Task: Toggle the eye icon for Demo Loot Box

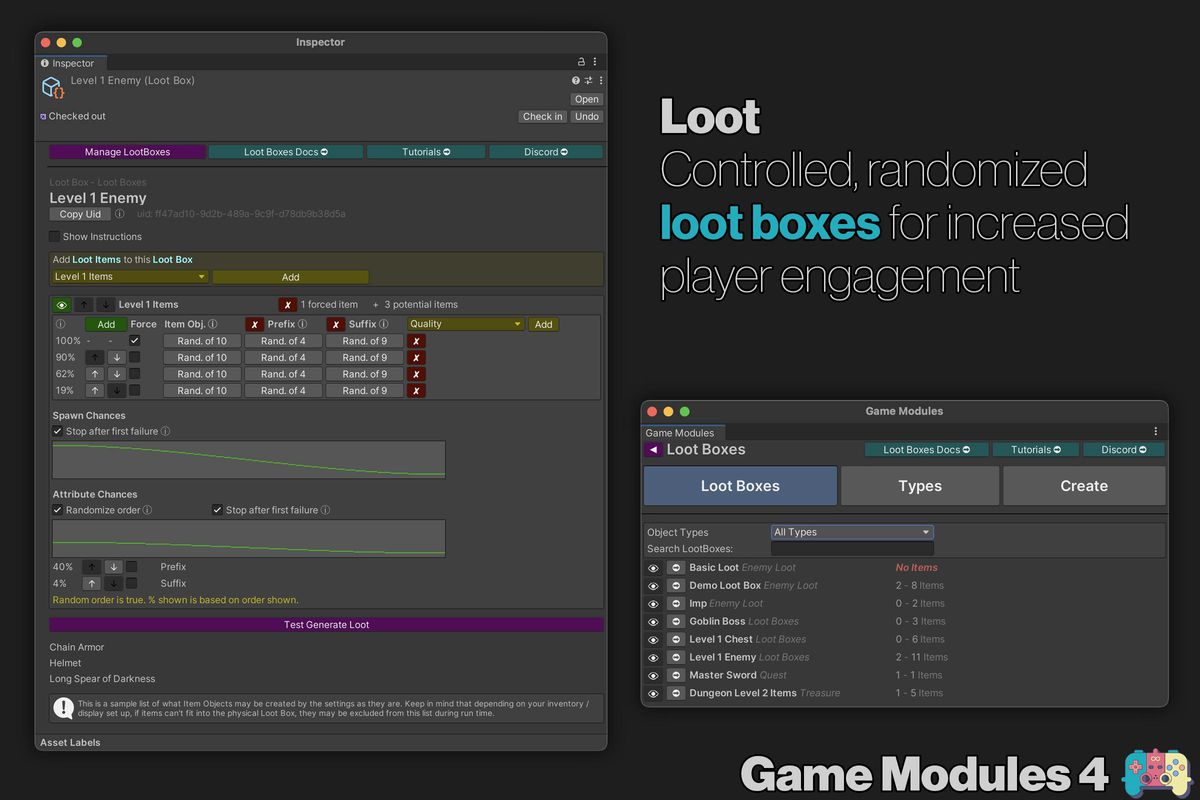Action: point(654,586)
